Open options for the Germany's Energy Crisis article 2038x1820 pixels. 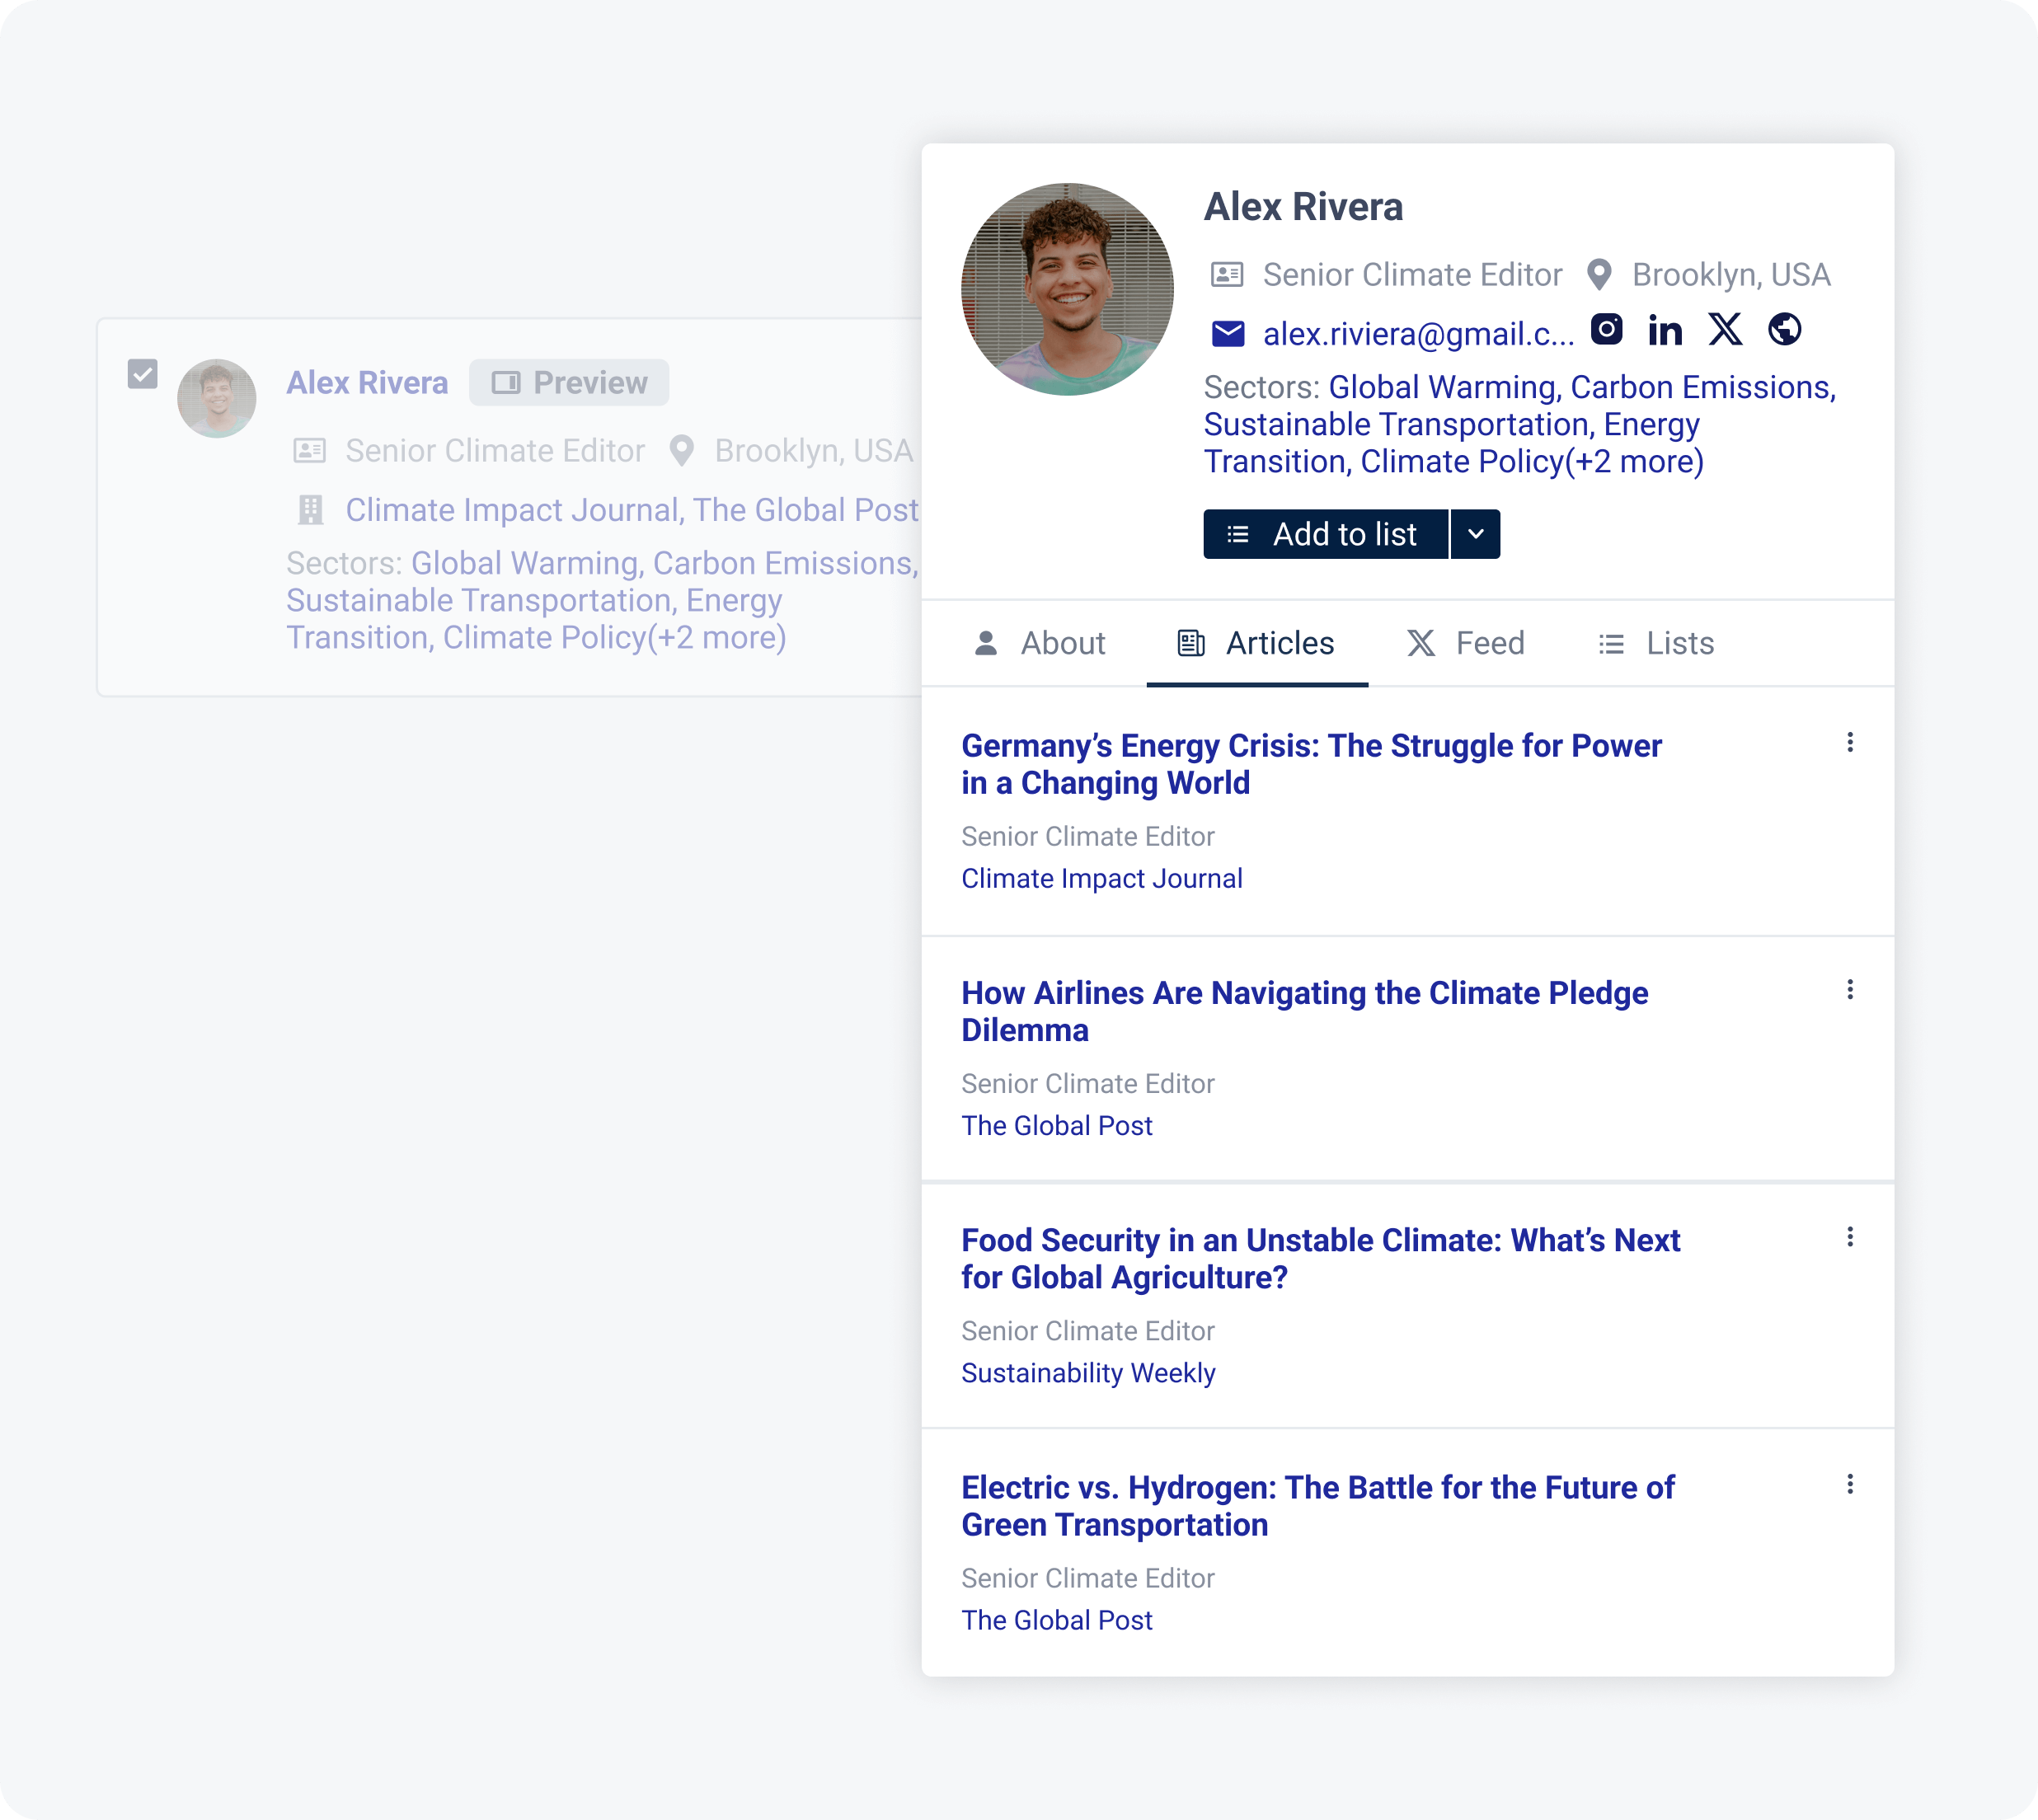[1850, 743]
